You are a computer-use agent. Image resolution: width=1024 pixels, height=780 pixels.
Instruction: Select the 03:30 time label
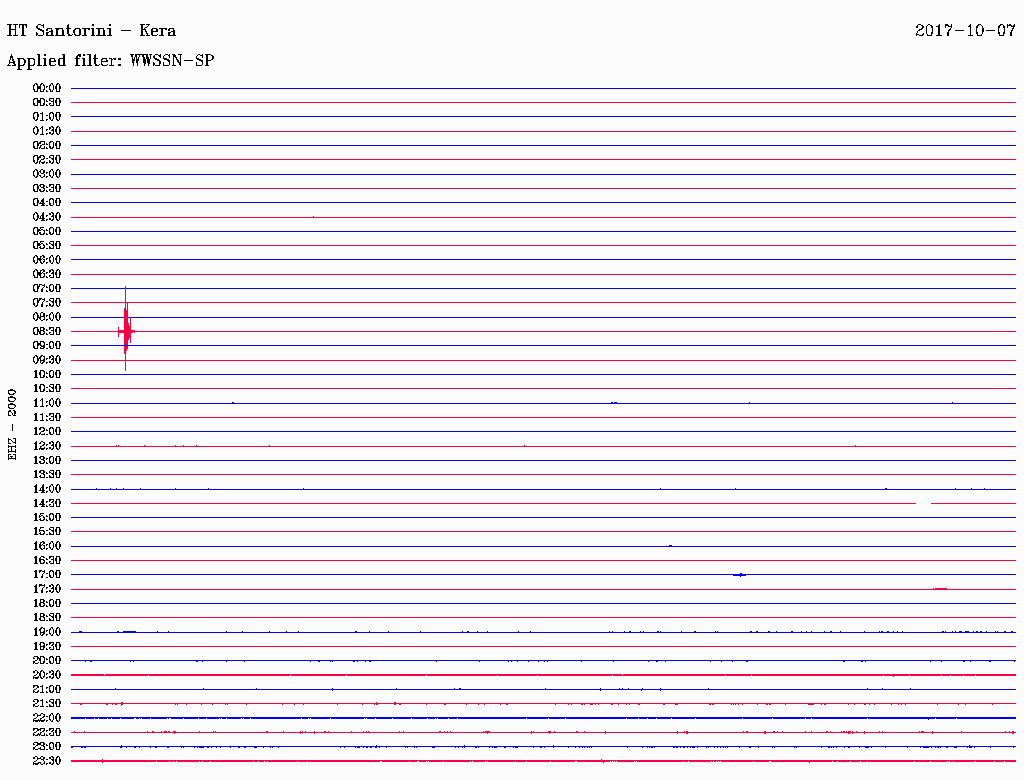[x=47, y=188]
